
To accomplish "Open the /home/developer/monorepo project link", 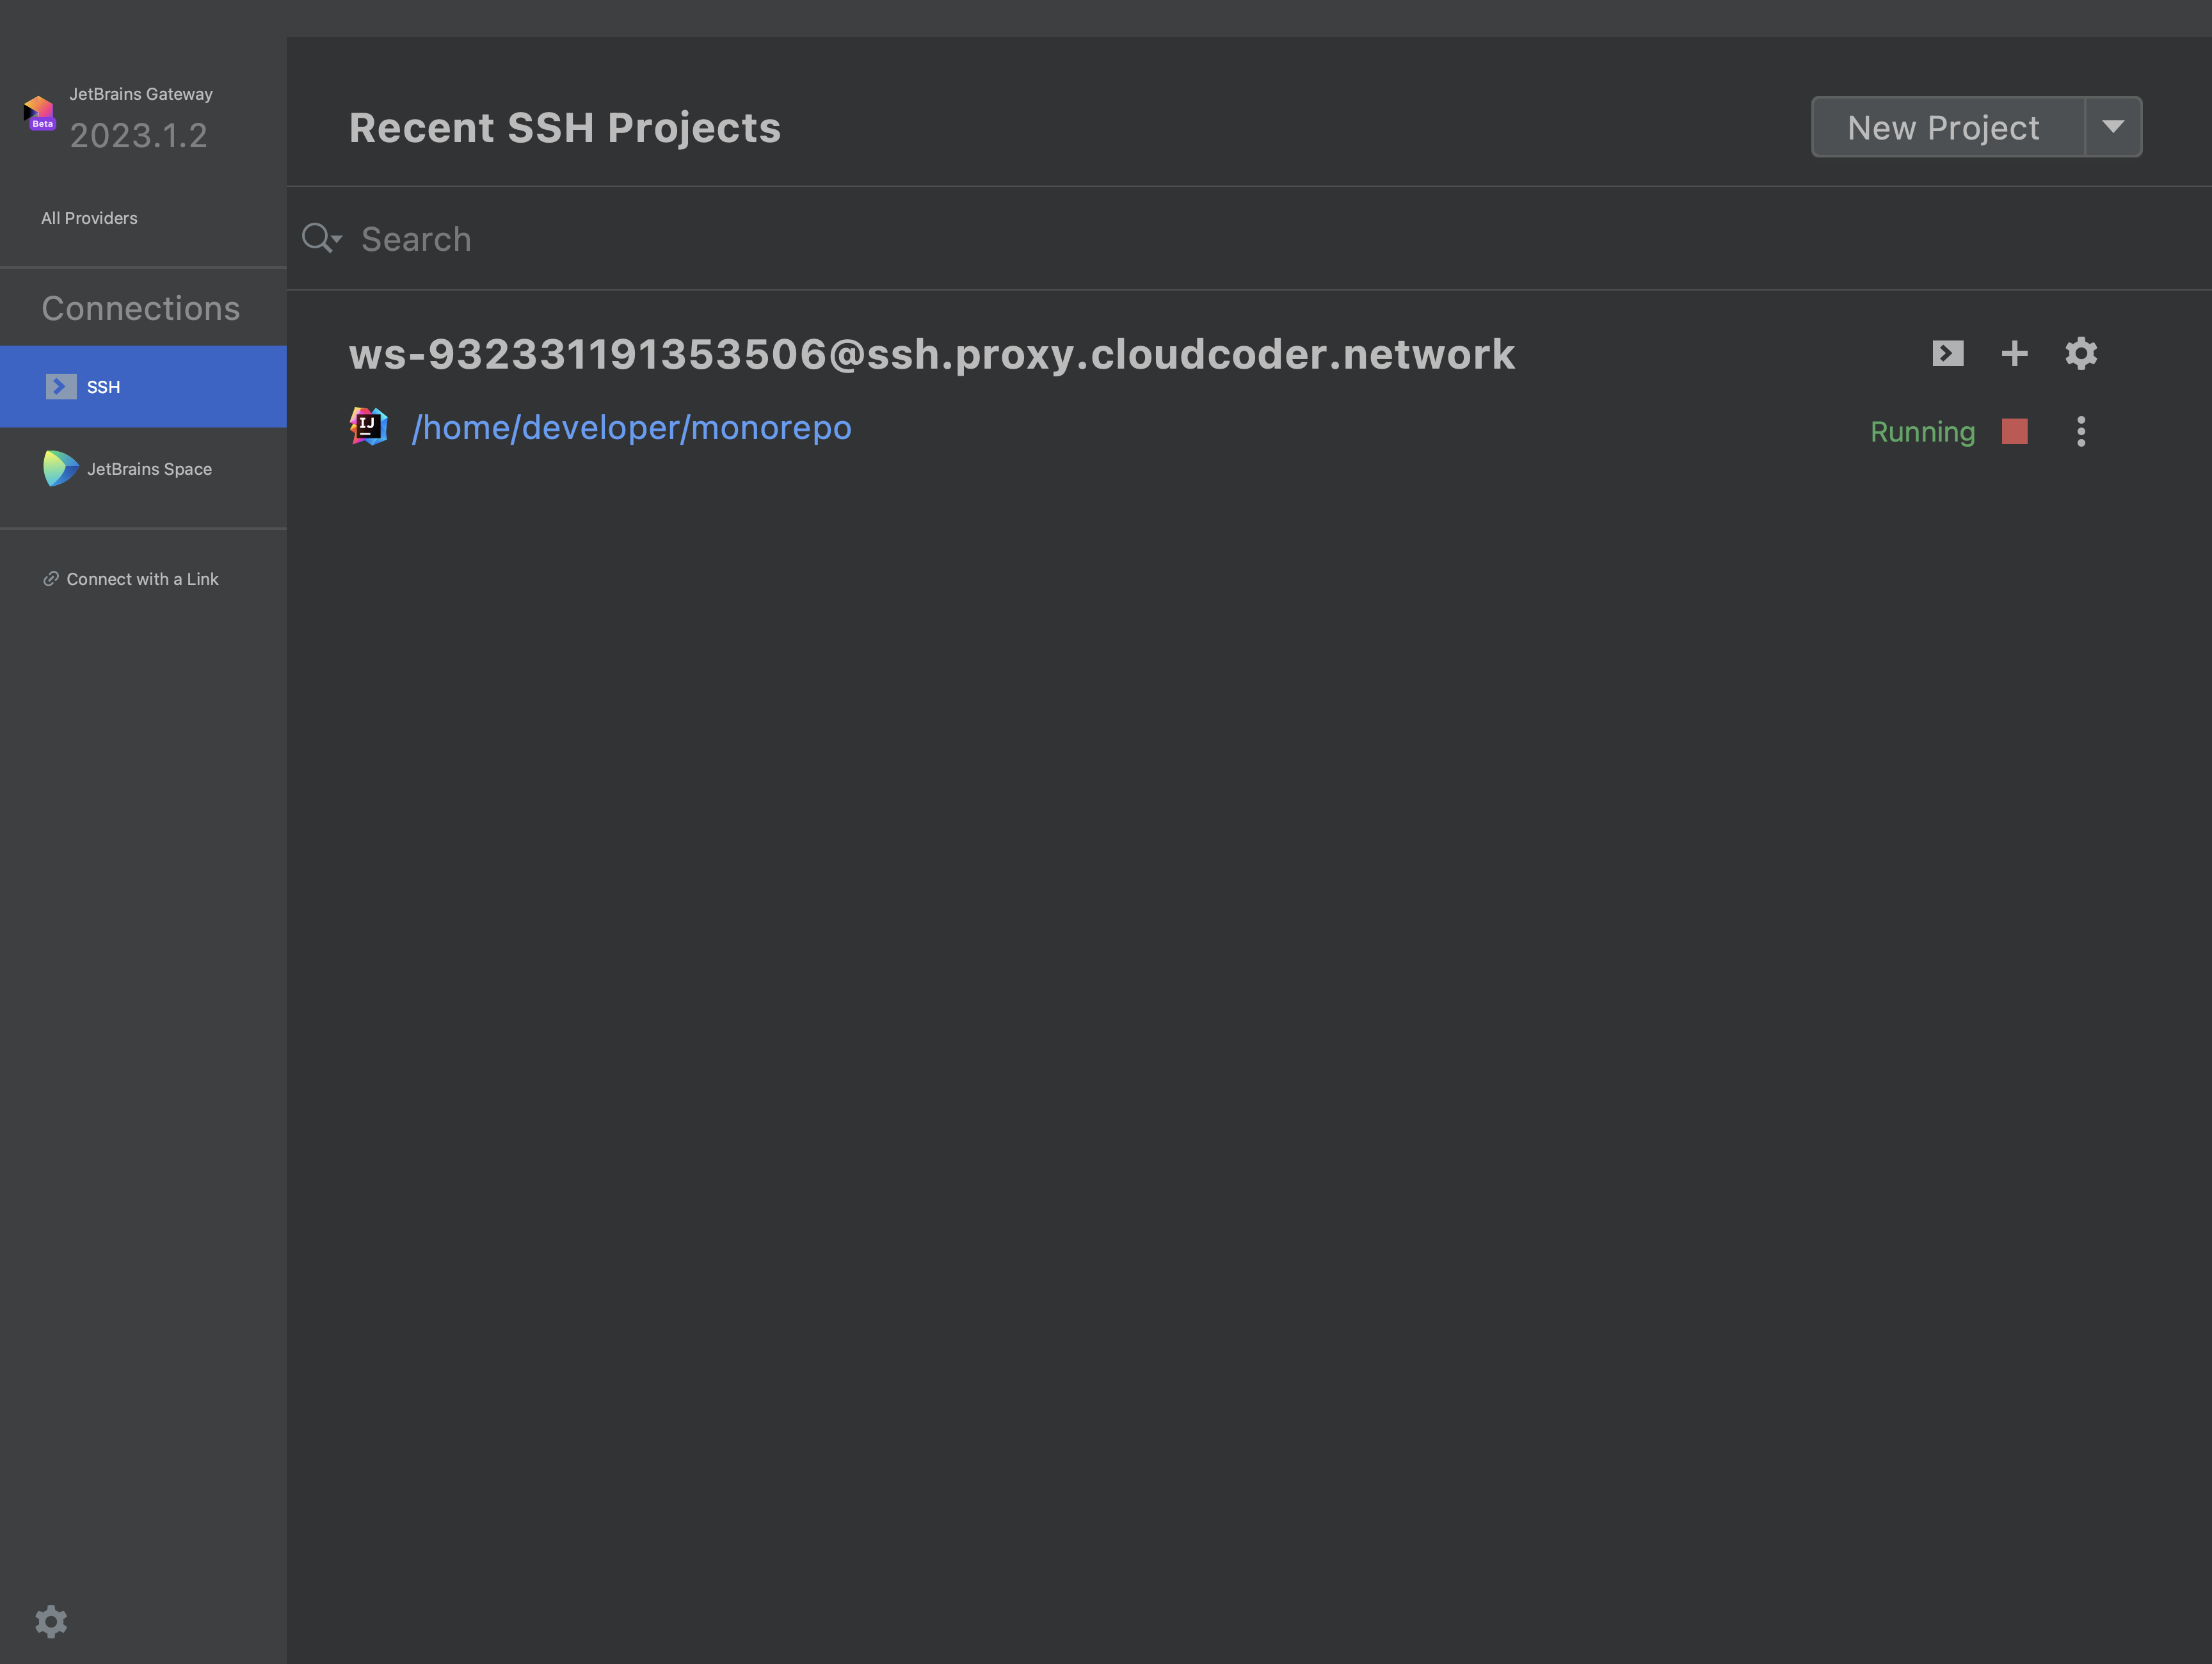I will [633, 427].
